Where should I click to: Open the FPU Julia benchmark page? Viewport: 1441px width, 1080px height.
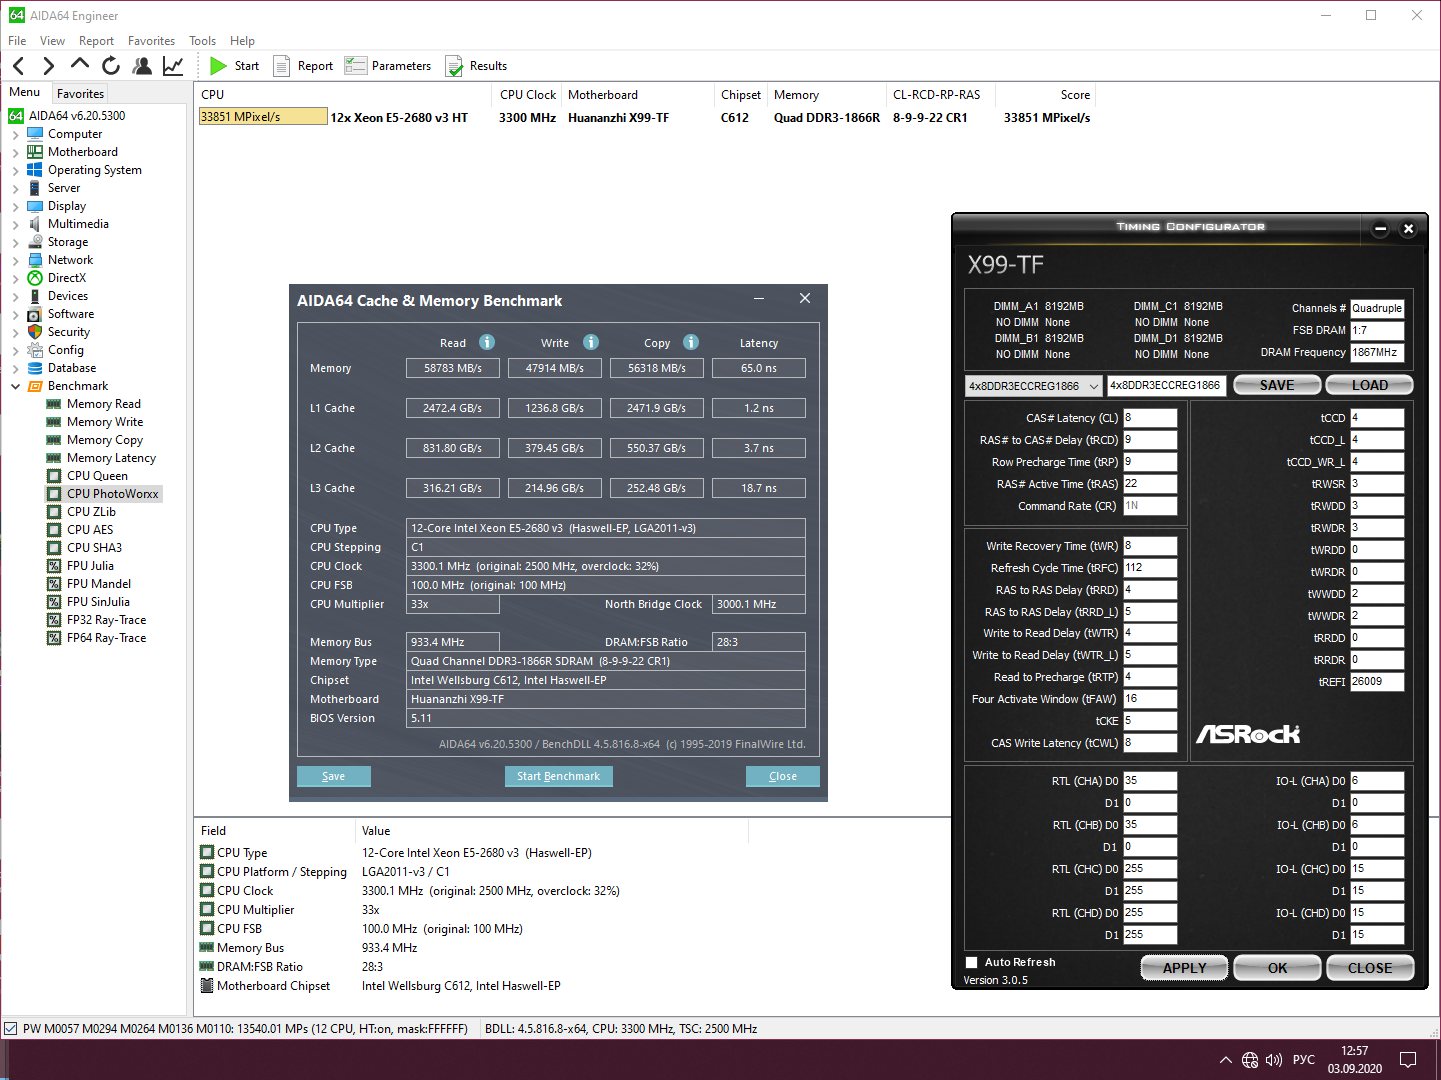click(90, 566)
